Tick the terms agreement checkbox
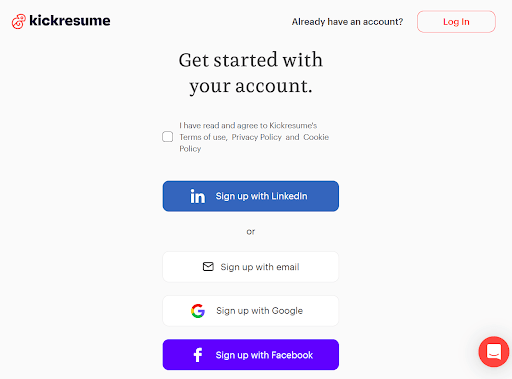 click(167, 137)
